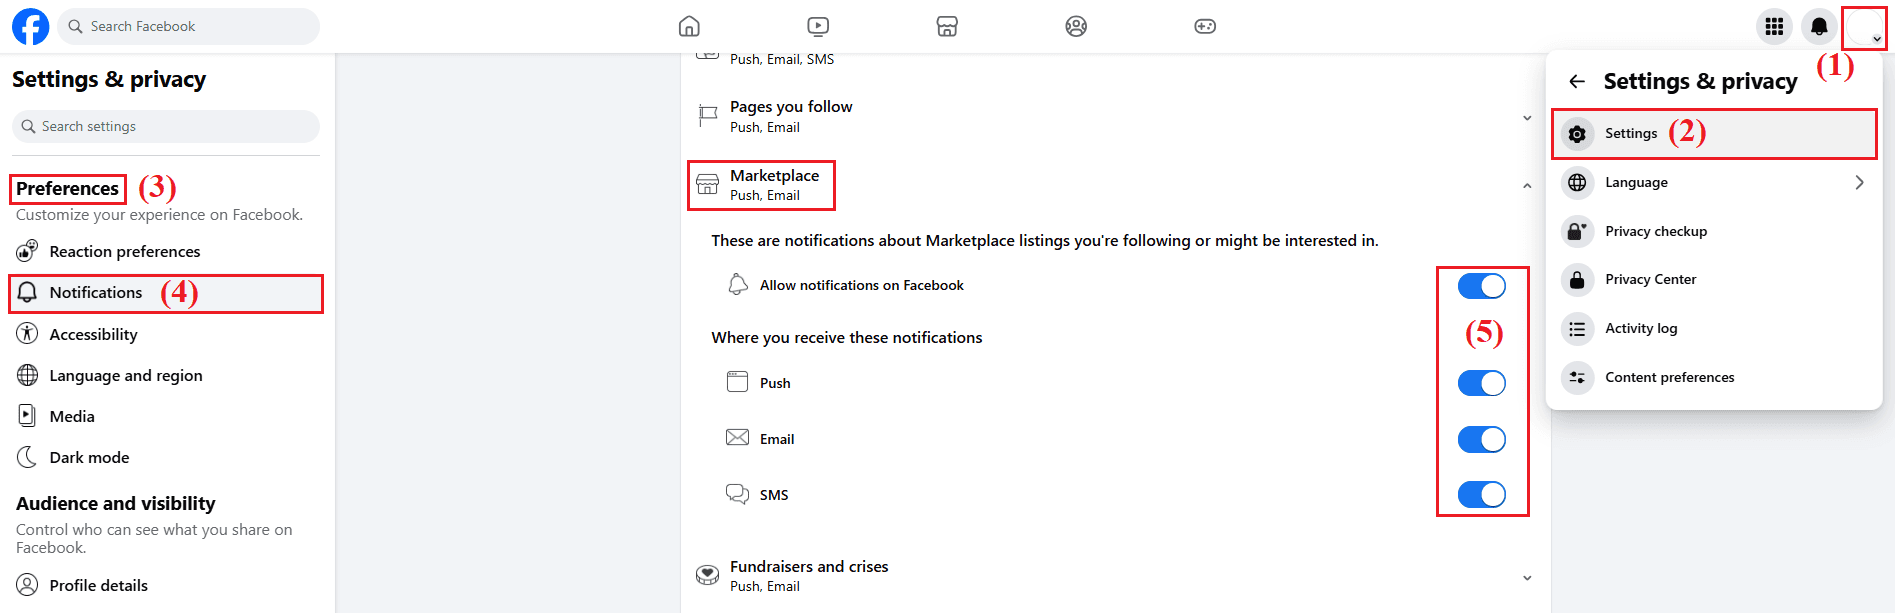Open Accessibility settings
This screenshot has width=1895, height=613.
click(x=166, y=334)
